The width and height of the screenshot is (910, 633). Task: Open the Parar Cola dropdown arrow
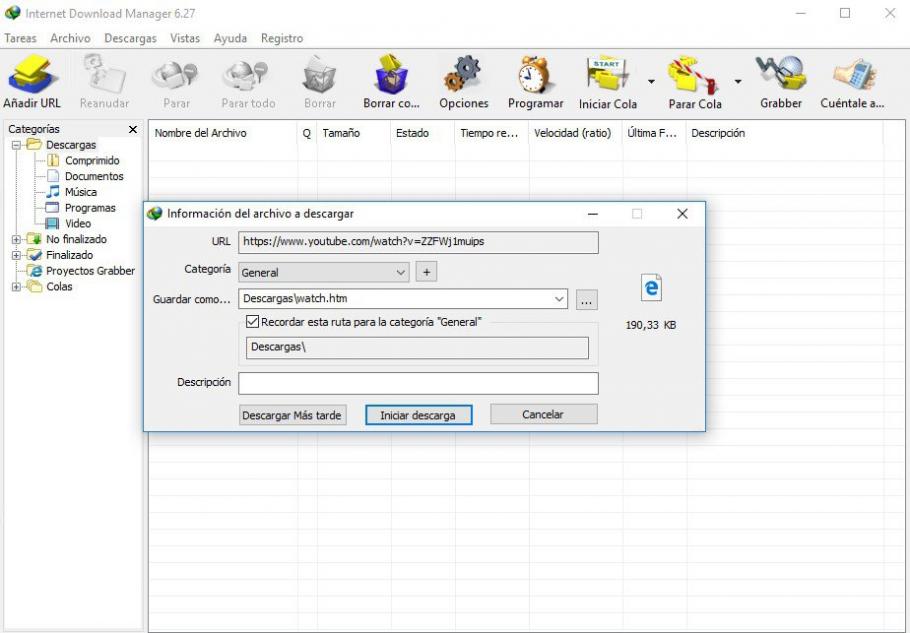(738, 82)
